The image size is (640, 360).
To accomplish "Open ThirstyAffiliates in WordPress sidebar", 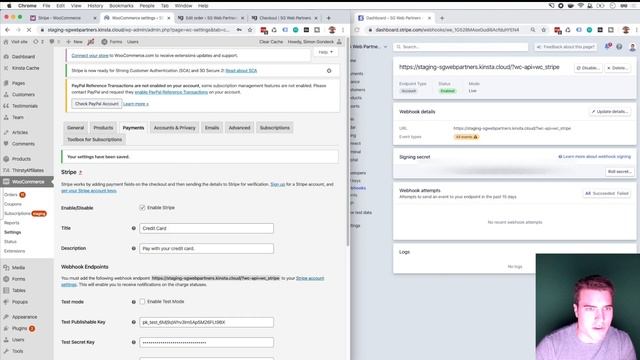I will 27,170.
